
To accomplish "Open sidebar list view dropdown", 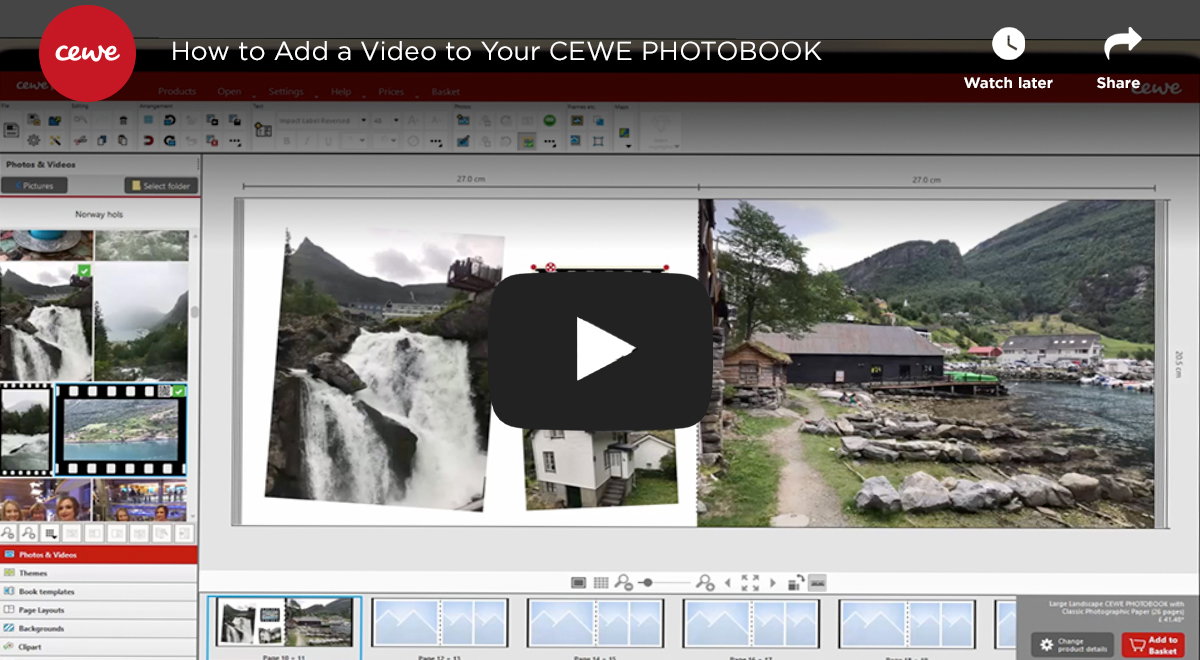I will [49, 533].
